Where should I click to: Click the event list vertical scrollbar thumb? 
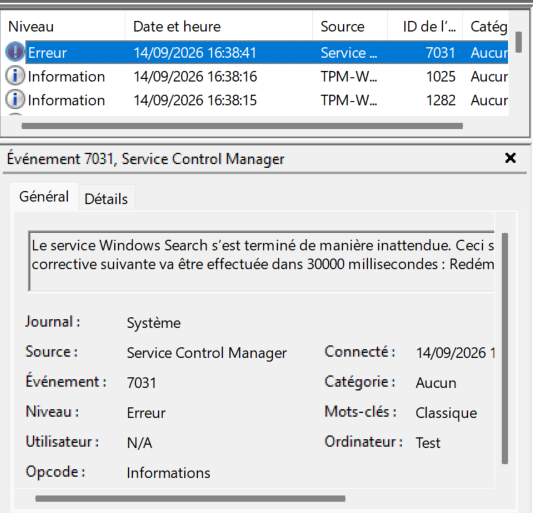tap(518, 42)
